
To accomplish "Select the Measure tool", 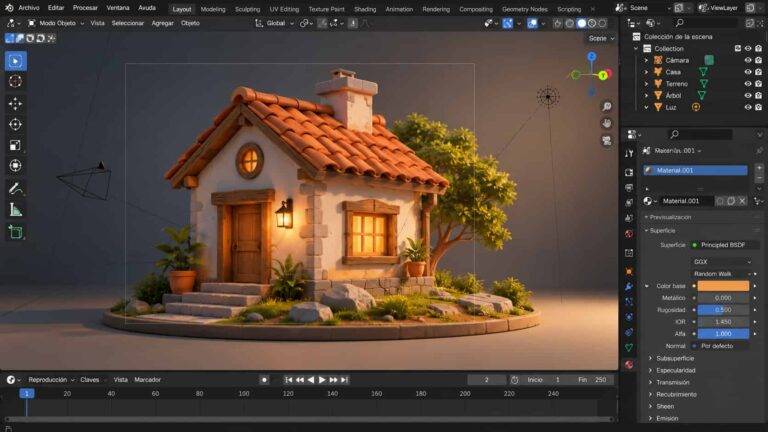I will click(x=16, y=210).
